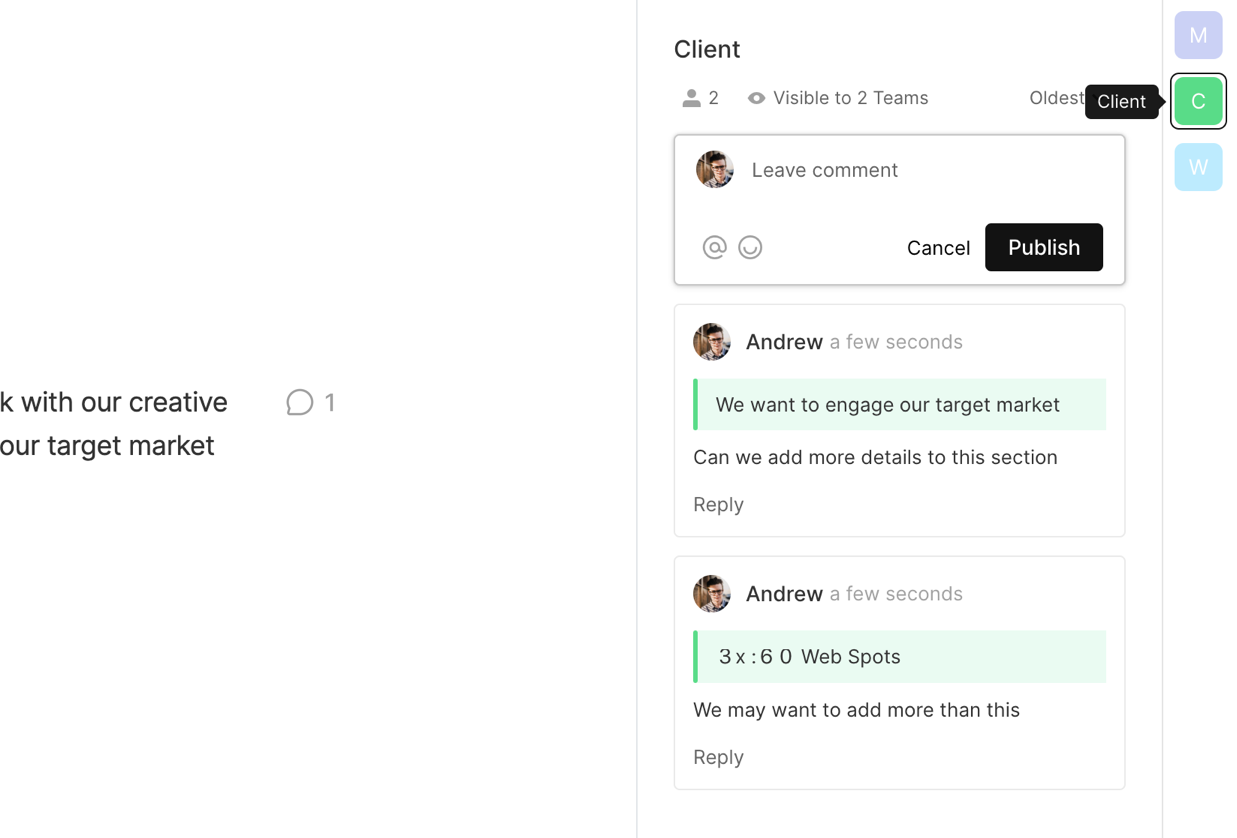
Task: Reply to the 'add more than this' comment
Action: pos(718,757)
